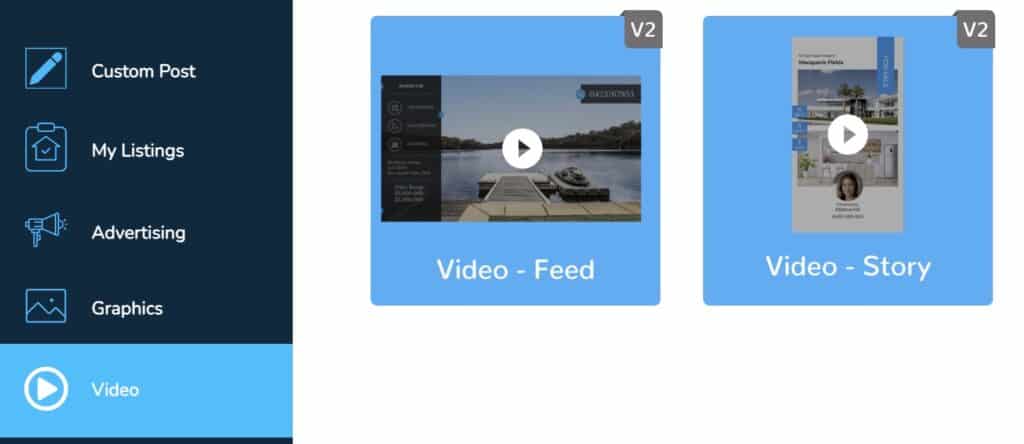Image resolution: width=1024 pixels, height=444 pixels.
Task: Click the Custom Post pencil icon
Action: [46, 68]
